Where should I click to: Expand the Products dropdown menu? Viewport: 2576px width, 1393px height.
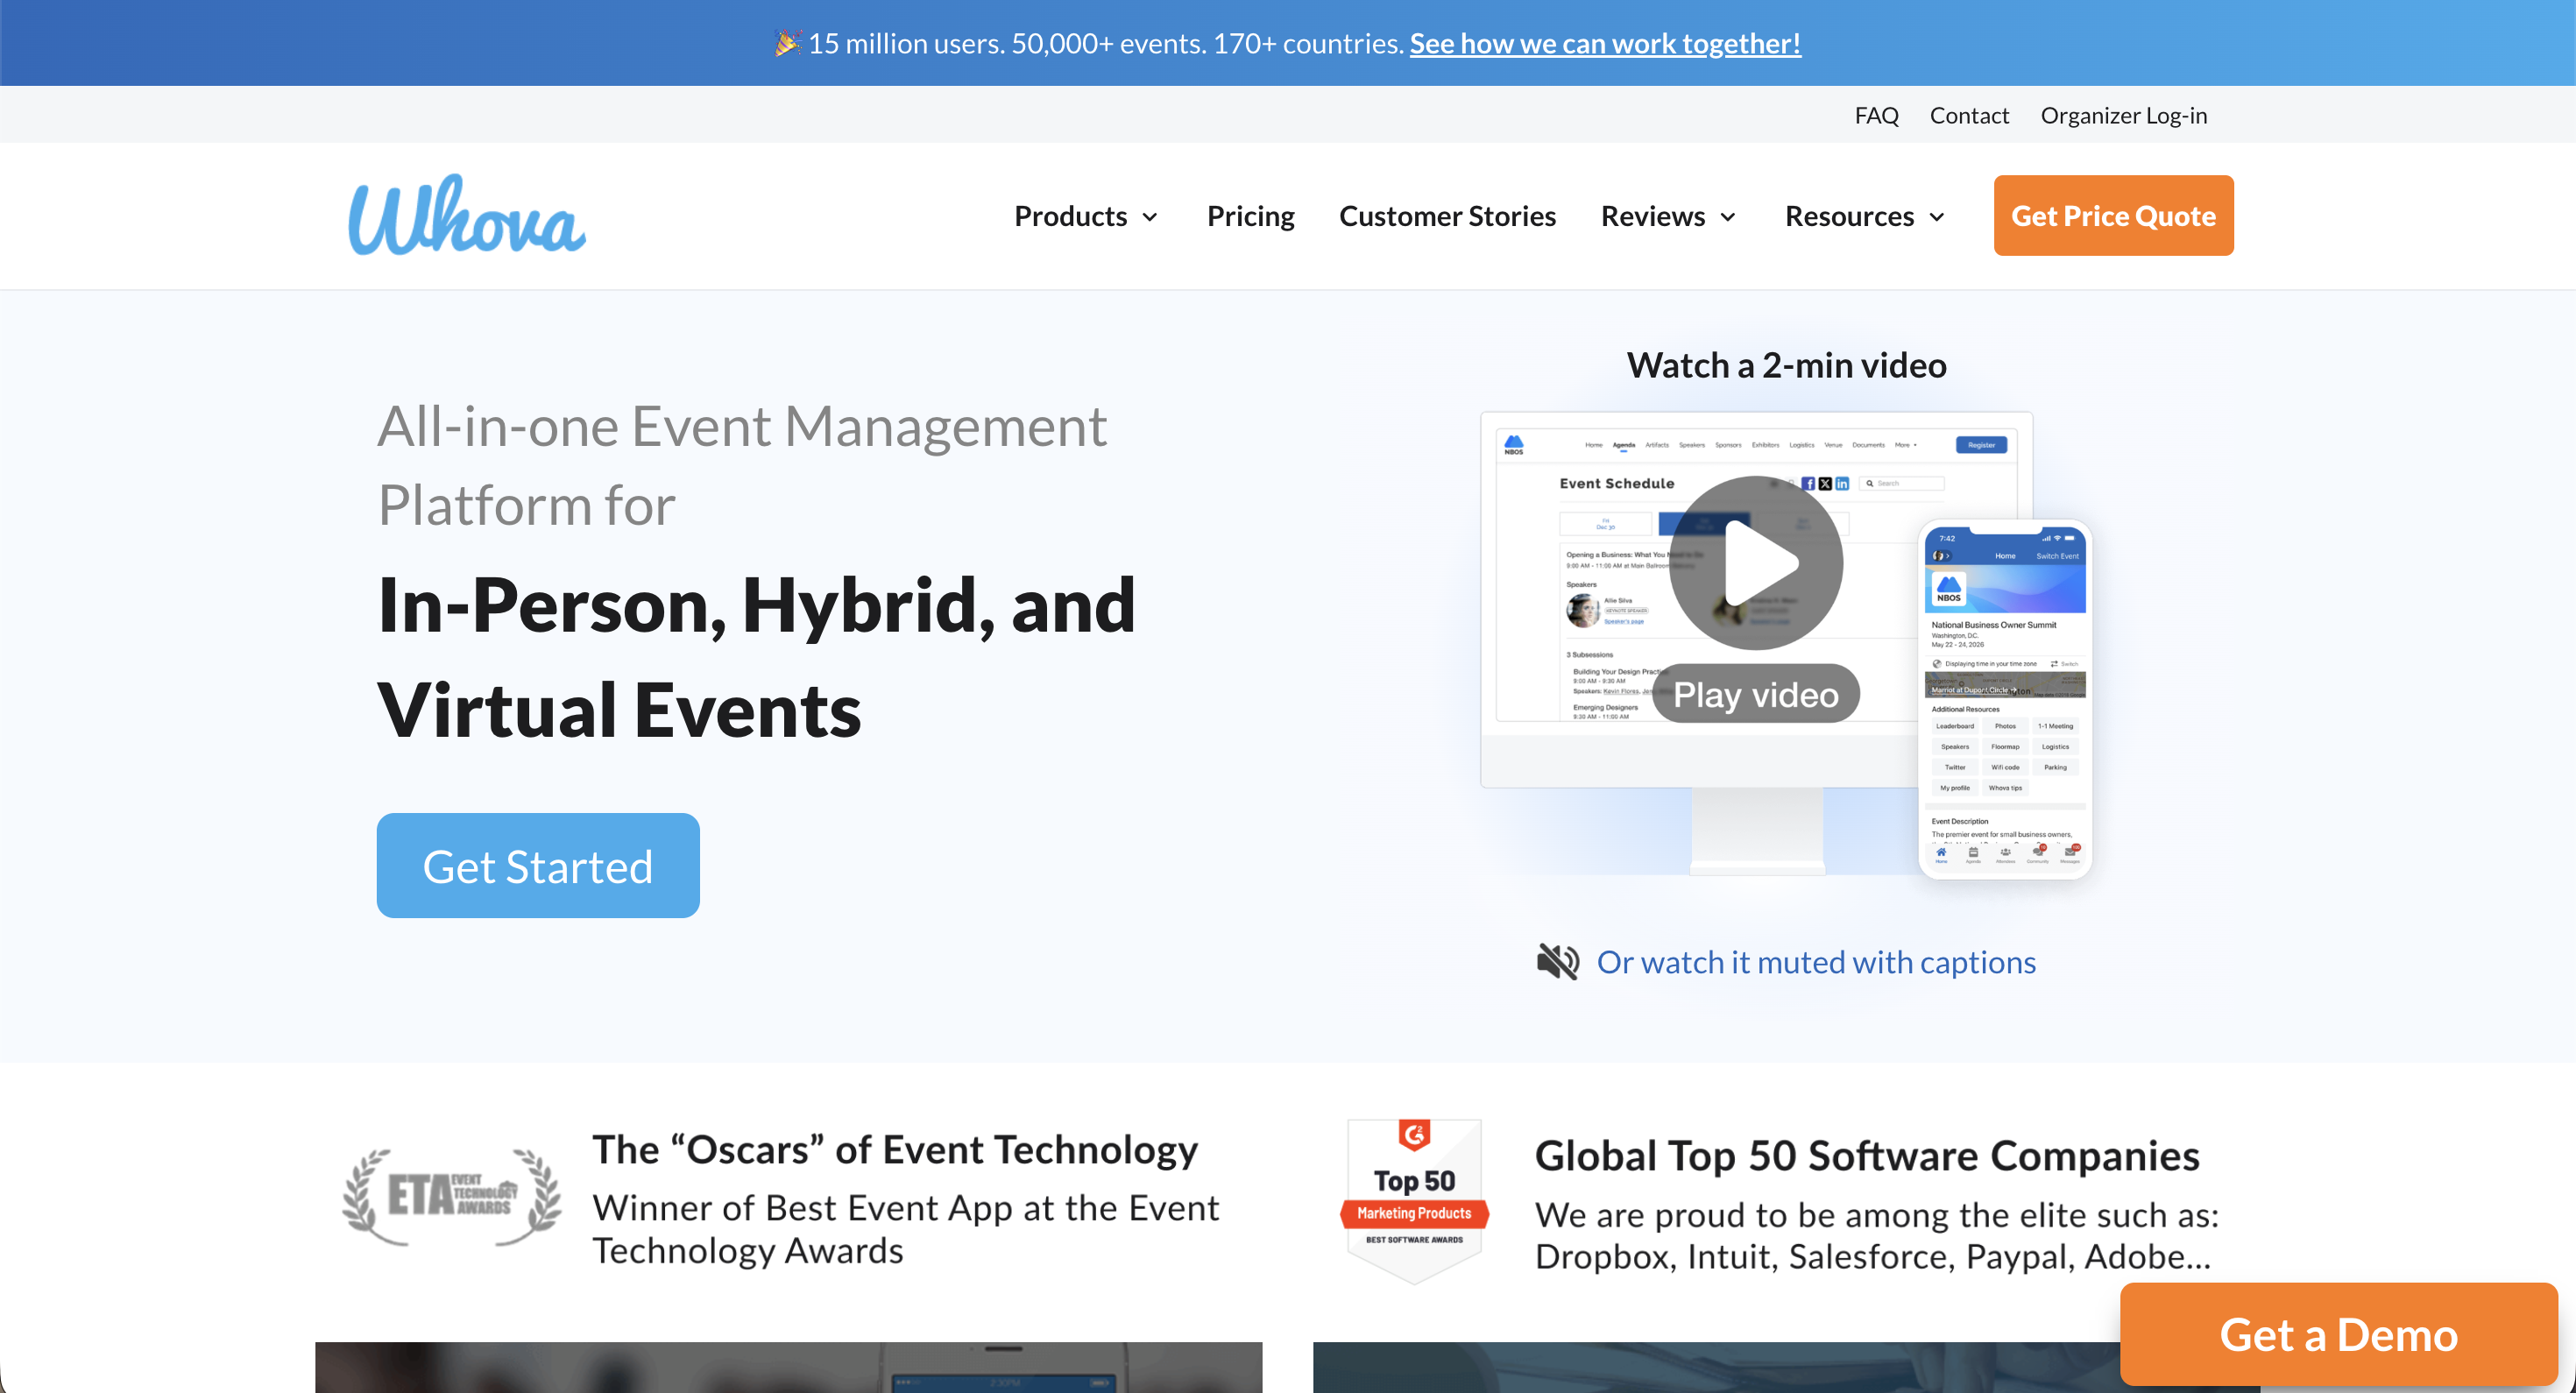[1086, 216]
